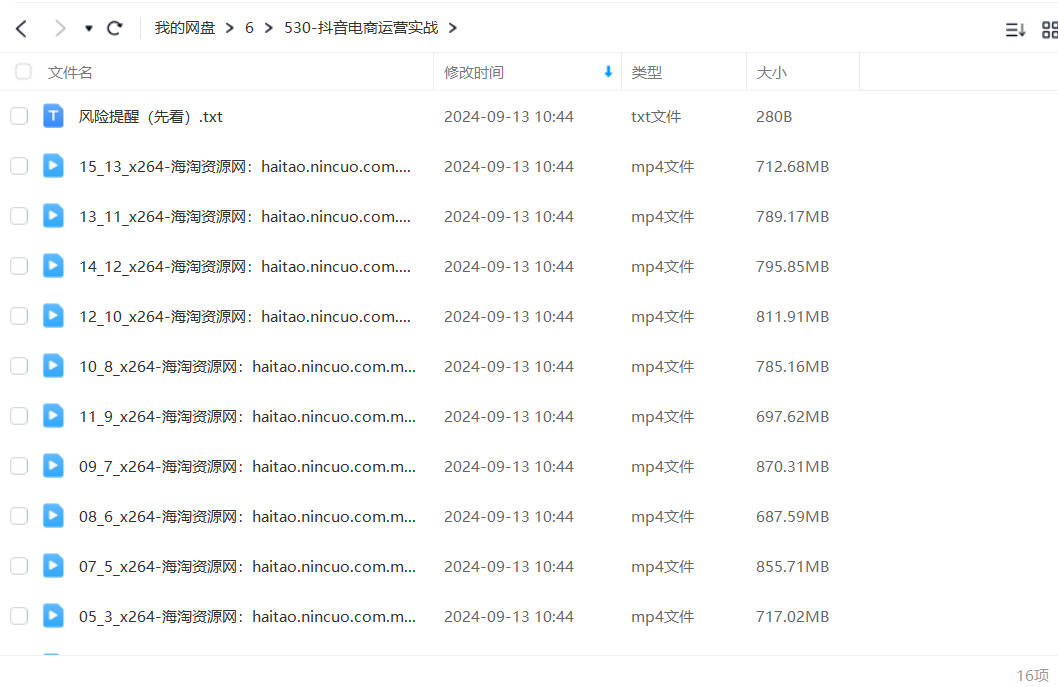The width and height of the screenshot is (1058, 687).
Task: Click the txt文件 type cell
Action: (656, 117)
